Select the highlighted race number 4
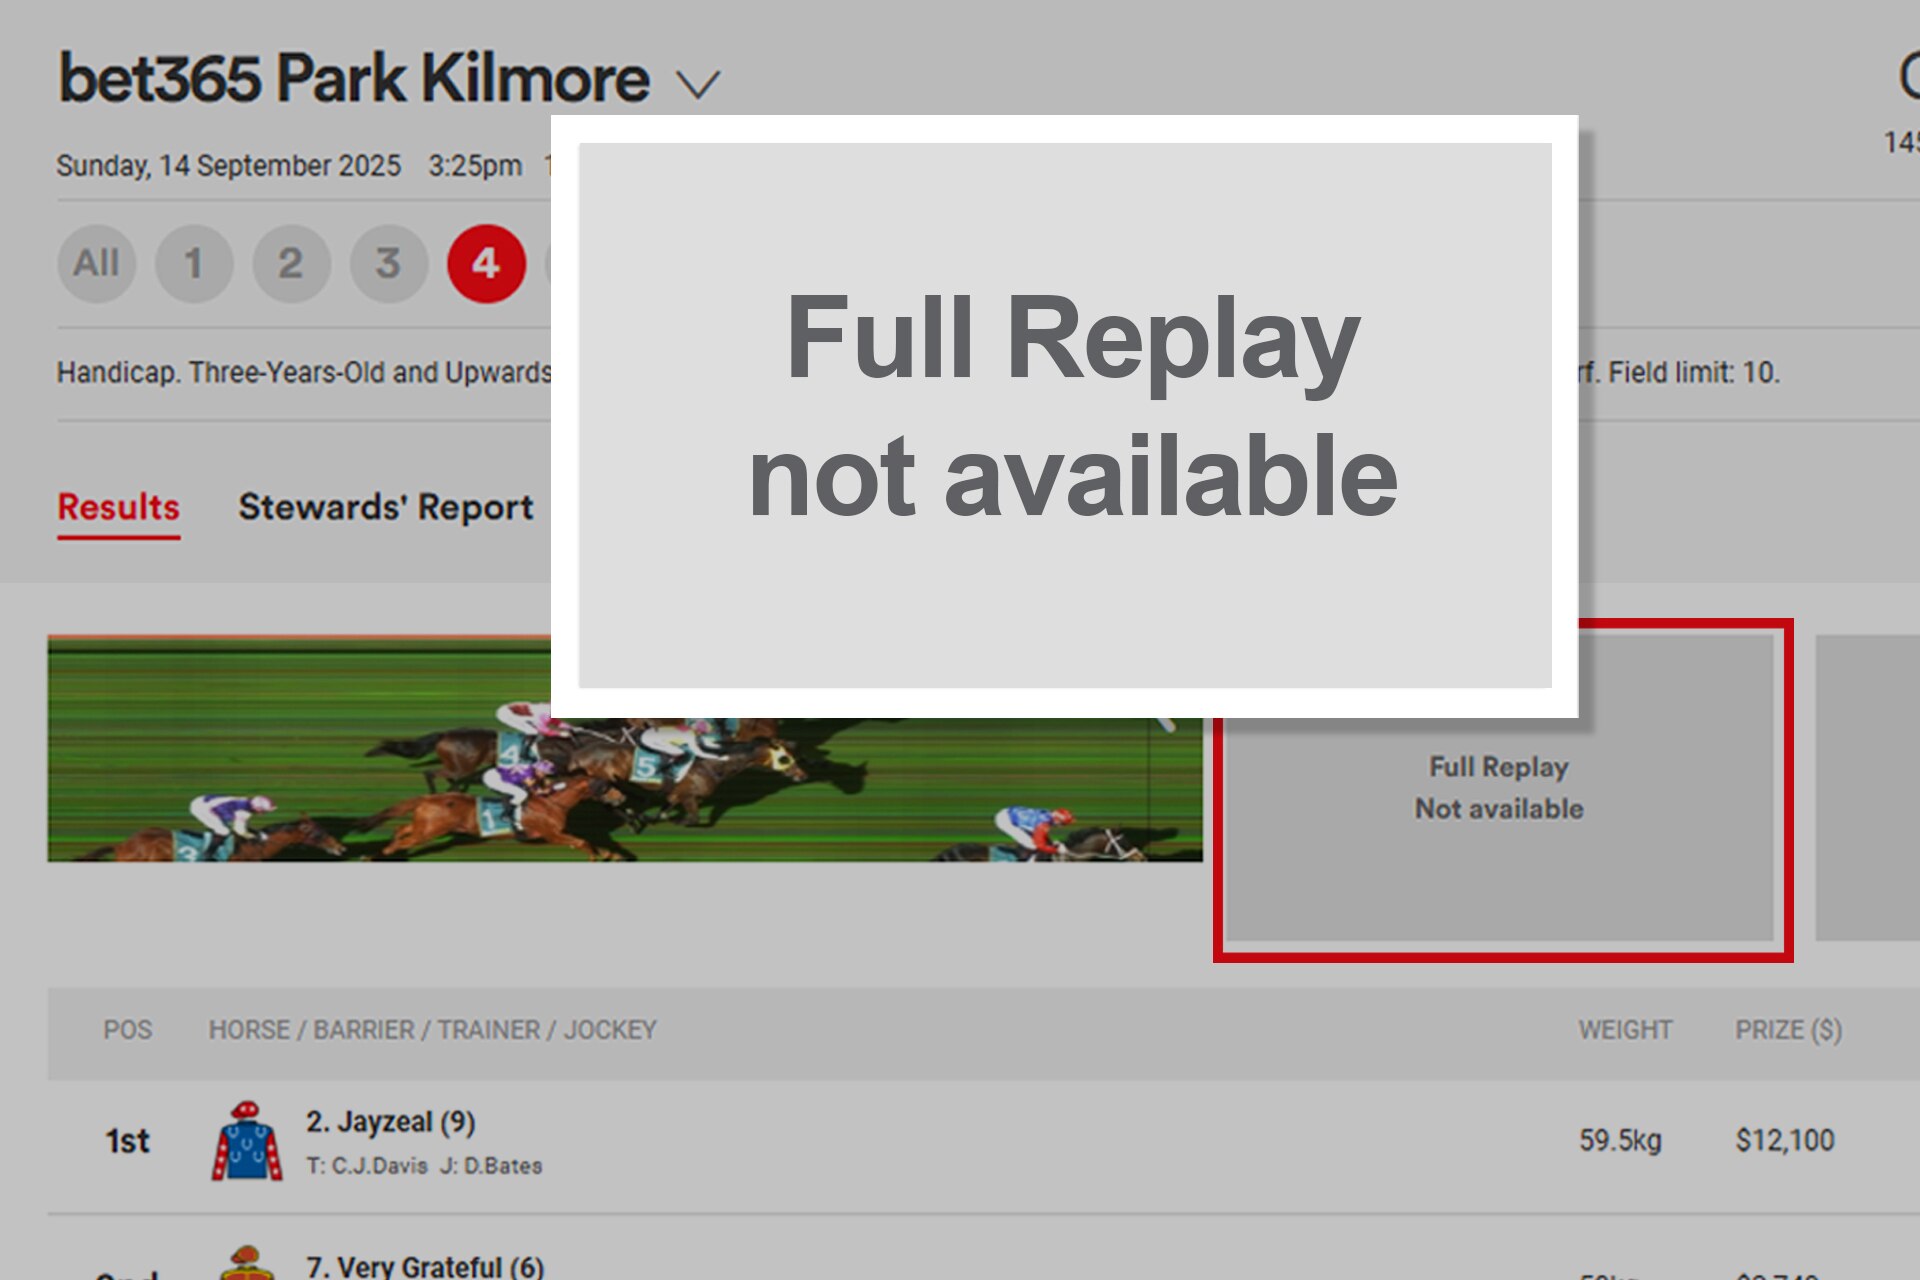1920x1280 pixels. [486, 264]
